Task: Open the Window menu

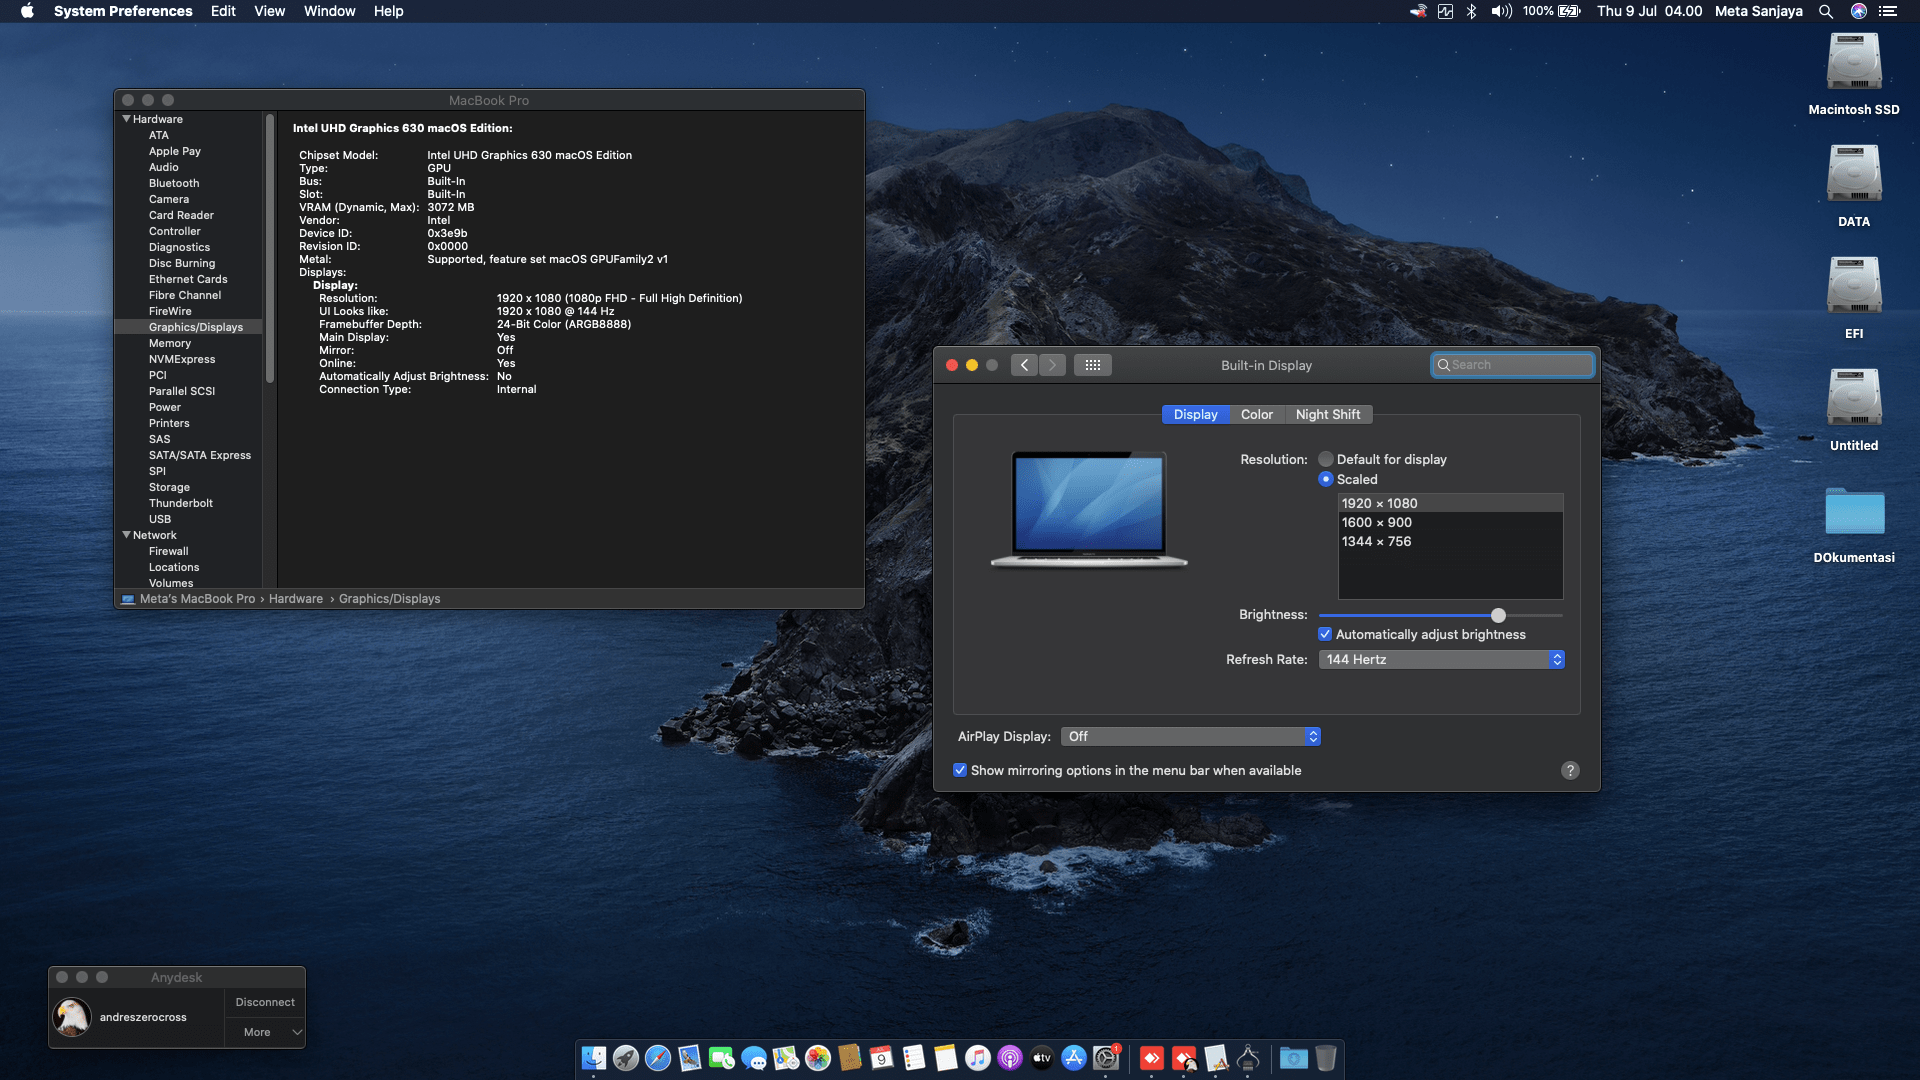Action: [x=329, y=11]
